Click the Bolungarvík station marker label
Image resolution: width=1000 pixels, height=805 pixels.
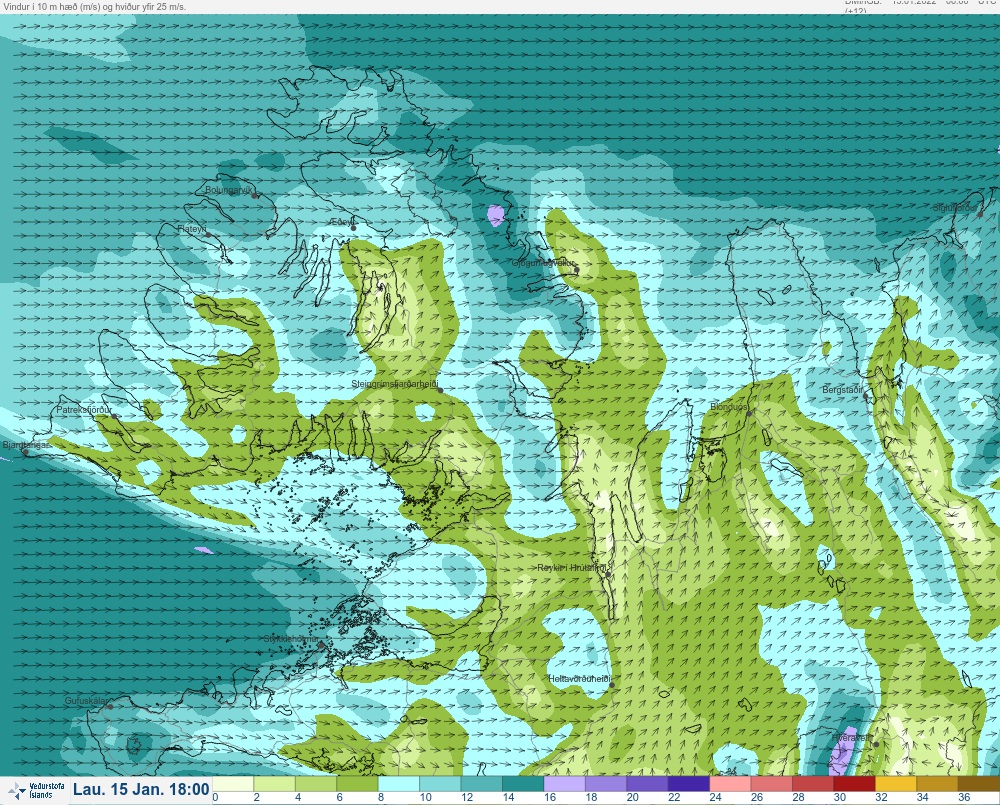(x=228, y=190)
